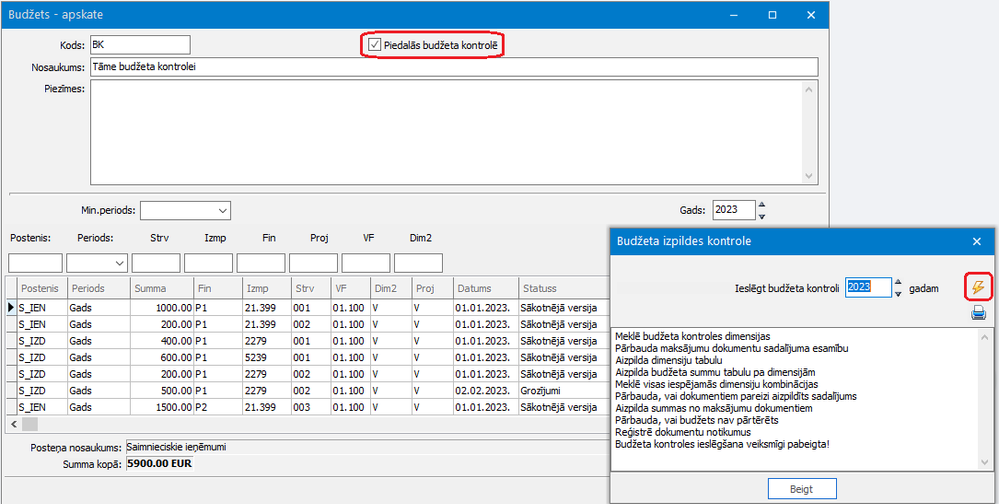Decrease the Gads year value
Viewport: 999px width, 504px height.
pos(761,216)
